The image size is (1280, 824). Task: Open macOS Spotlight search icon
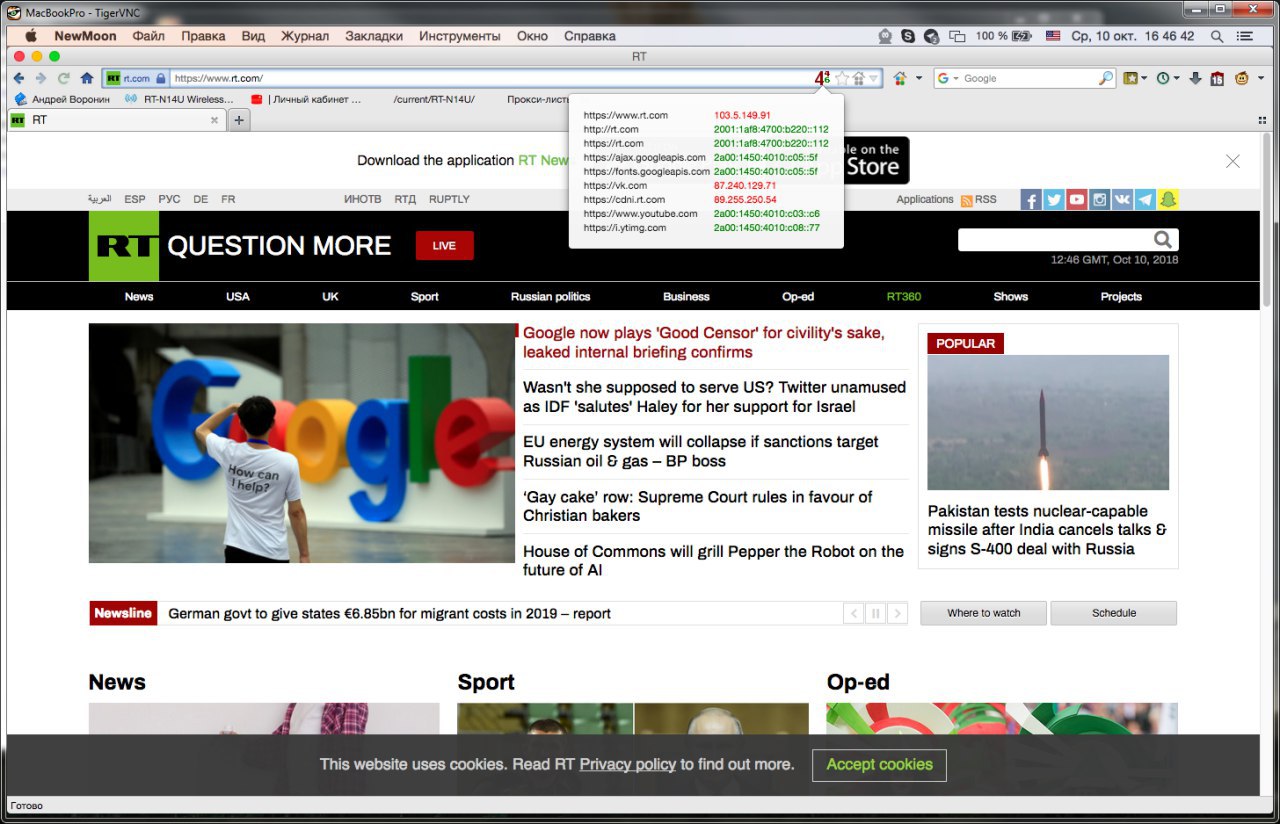coord(1217,36)
